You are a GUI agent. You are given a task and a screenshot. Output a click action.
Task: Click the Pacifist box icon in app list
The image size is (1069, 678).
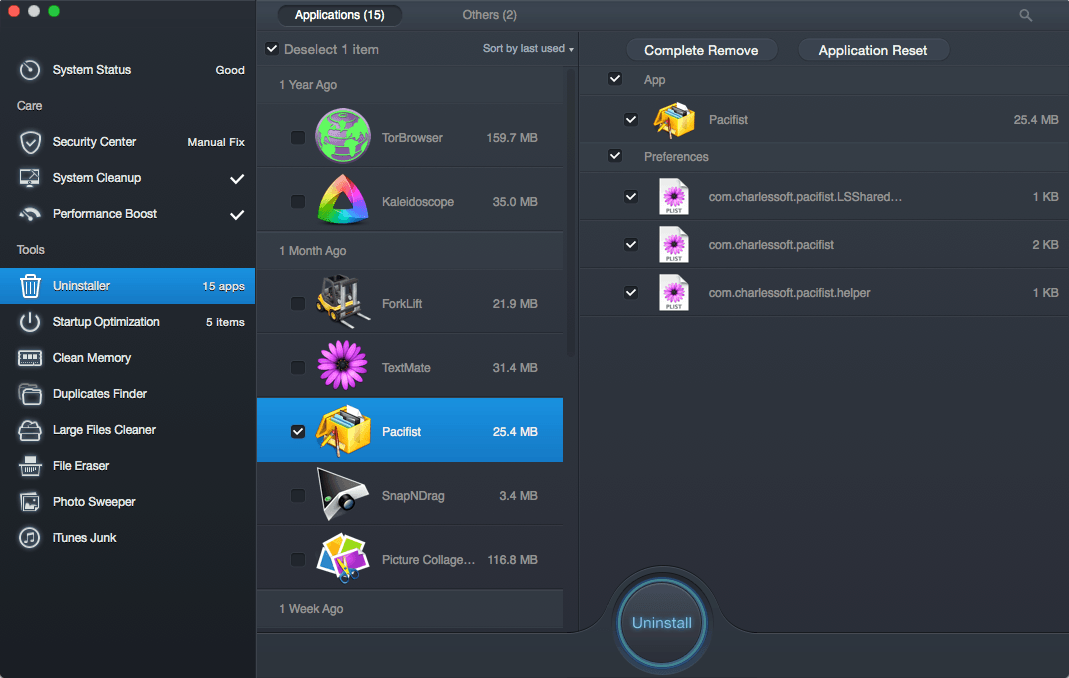[343, 430]
